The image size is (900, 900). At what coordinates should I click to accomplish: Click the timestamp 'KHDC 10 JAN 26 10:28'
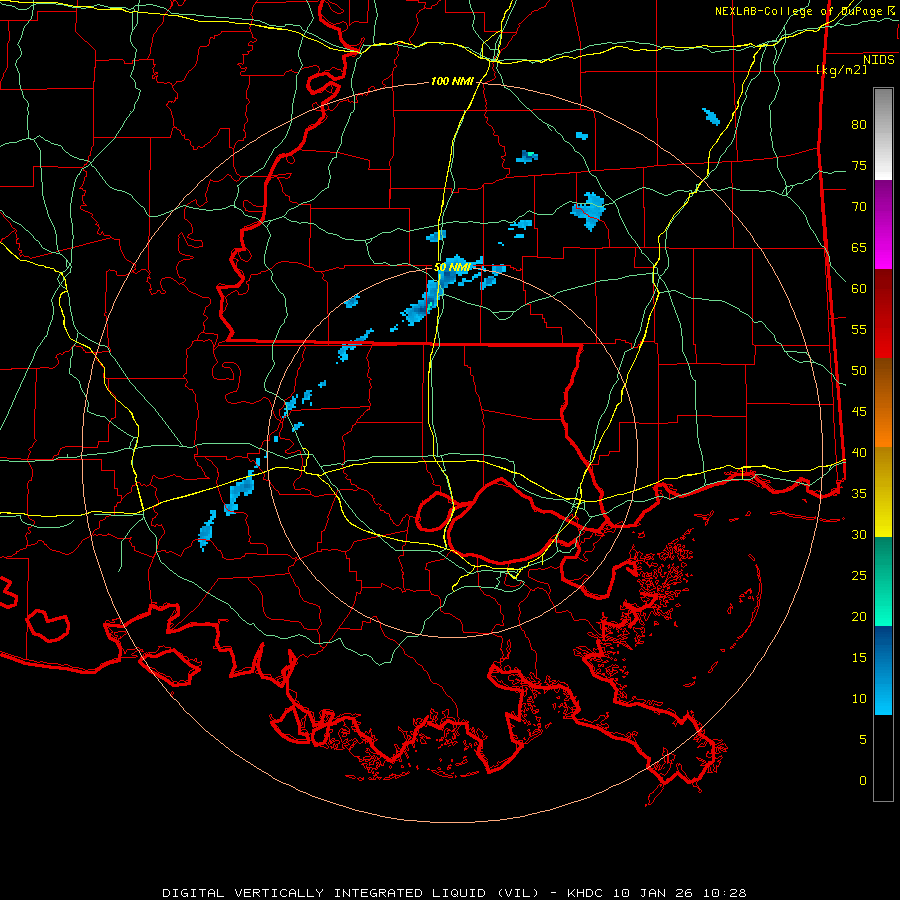[657, 893]
